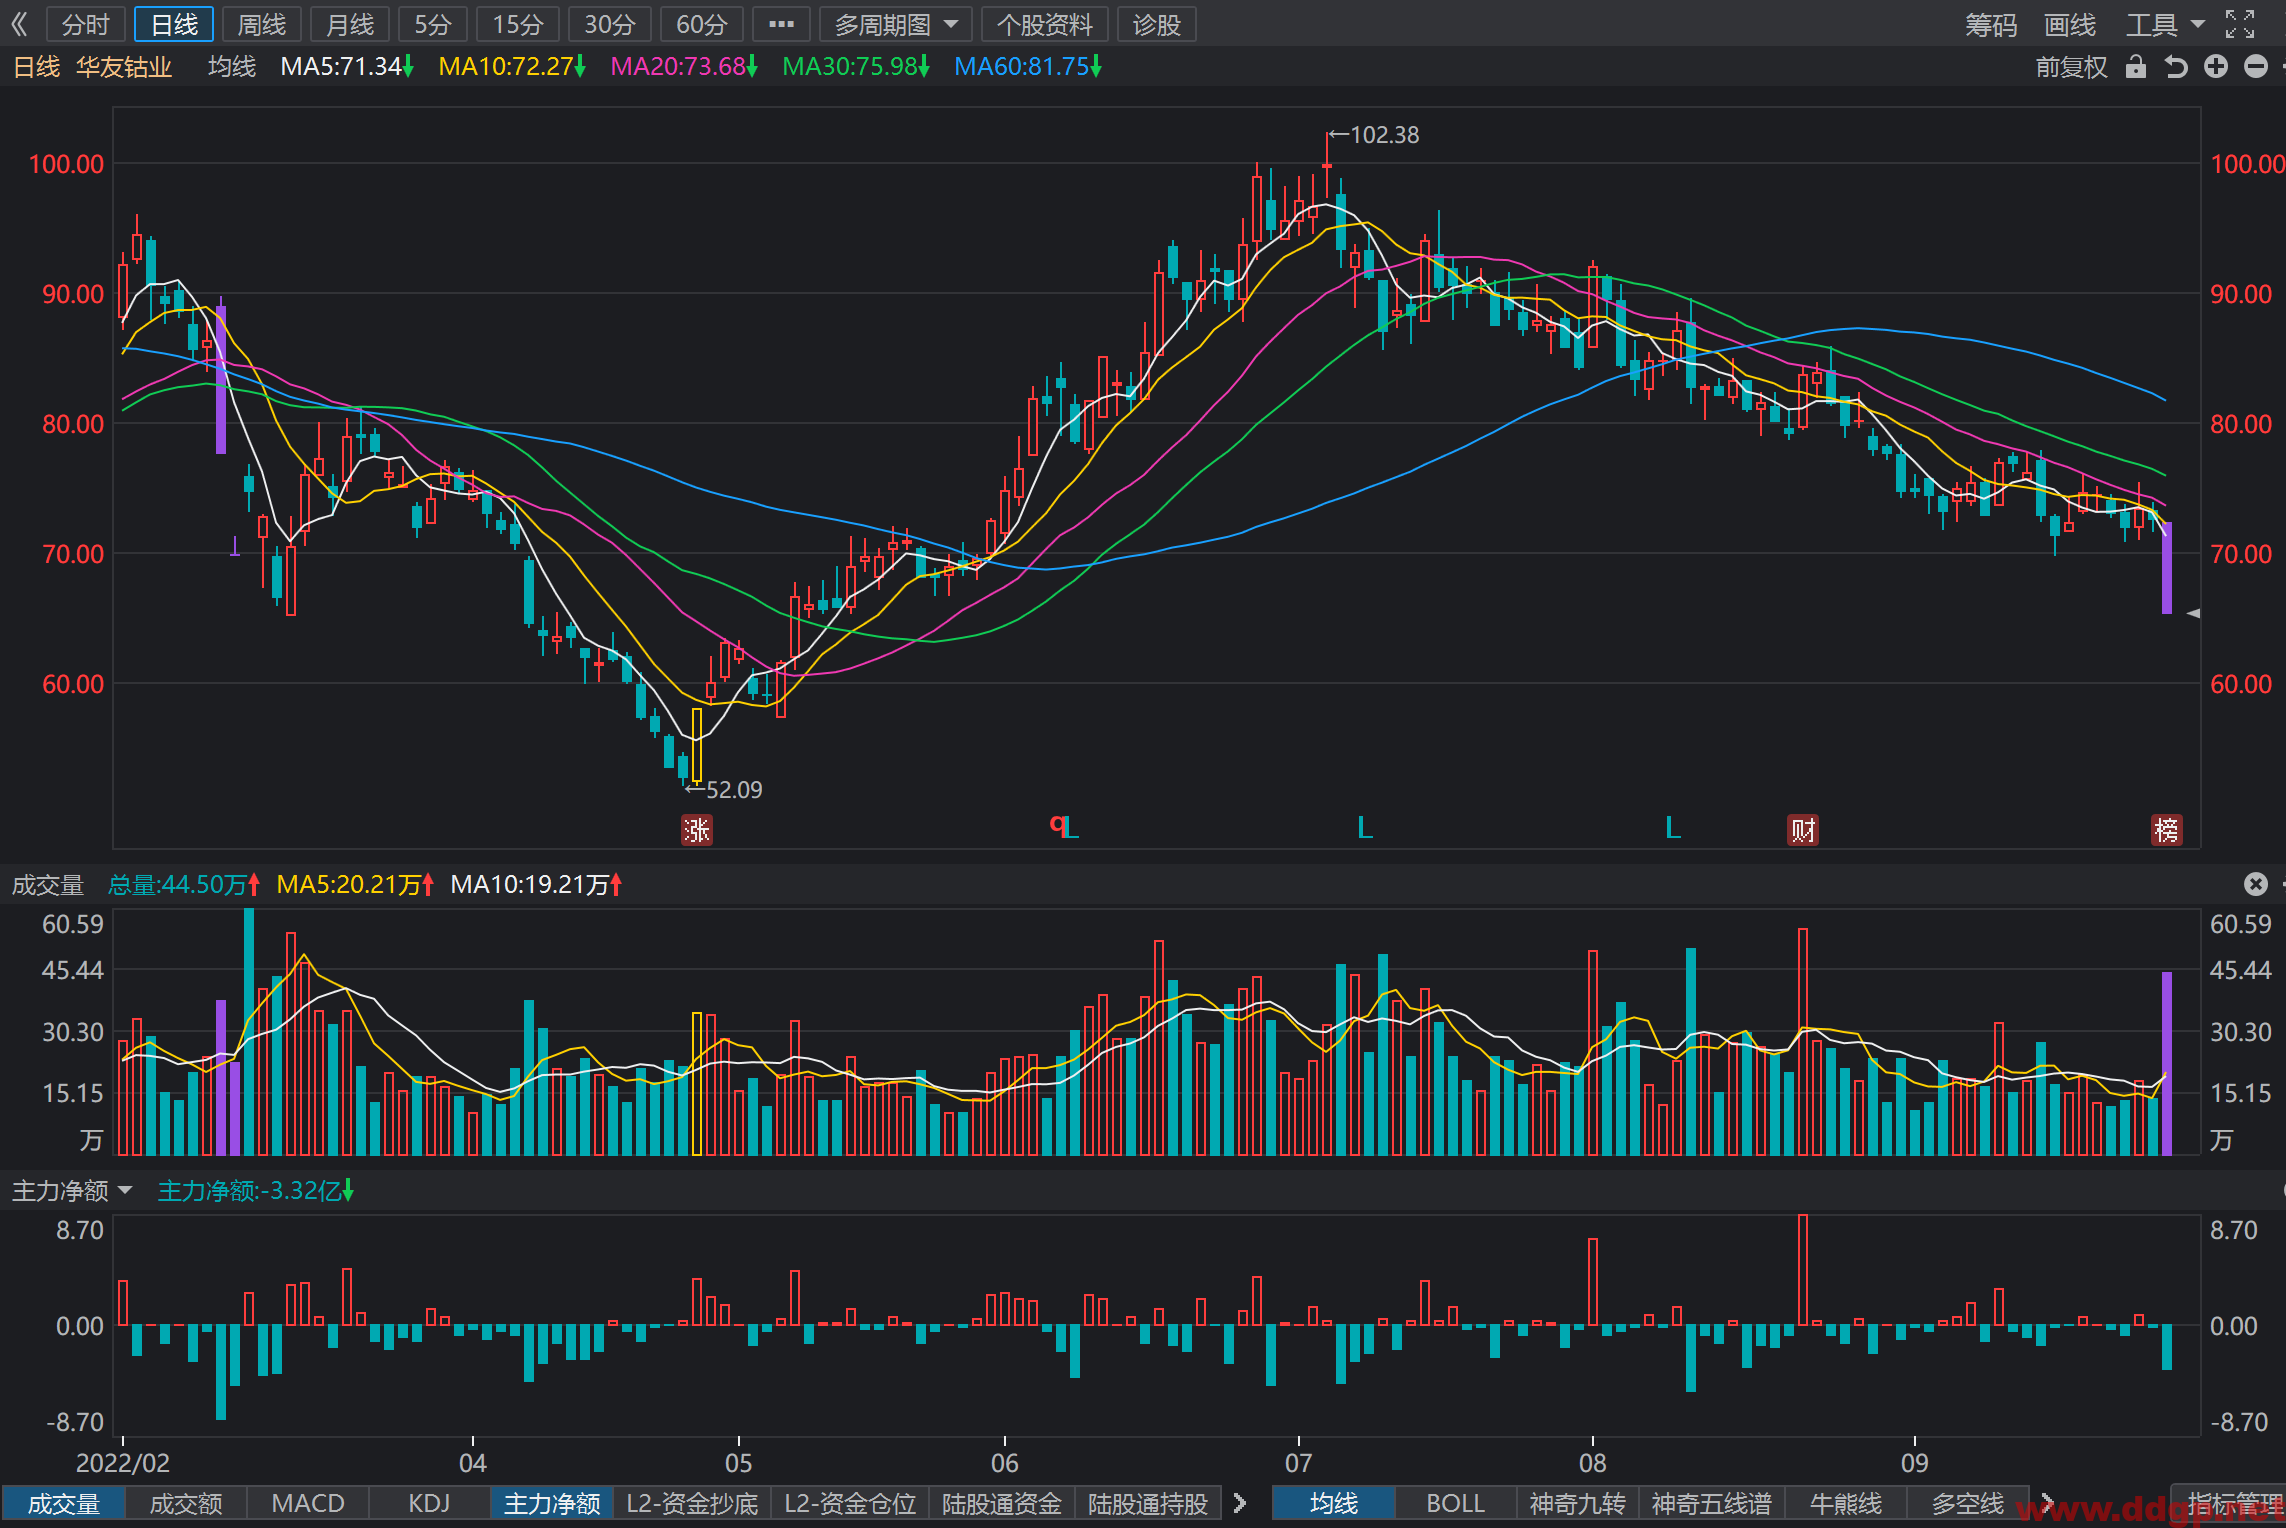Select the 60分 period button

tap(702, 24)
